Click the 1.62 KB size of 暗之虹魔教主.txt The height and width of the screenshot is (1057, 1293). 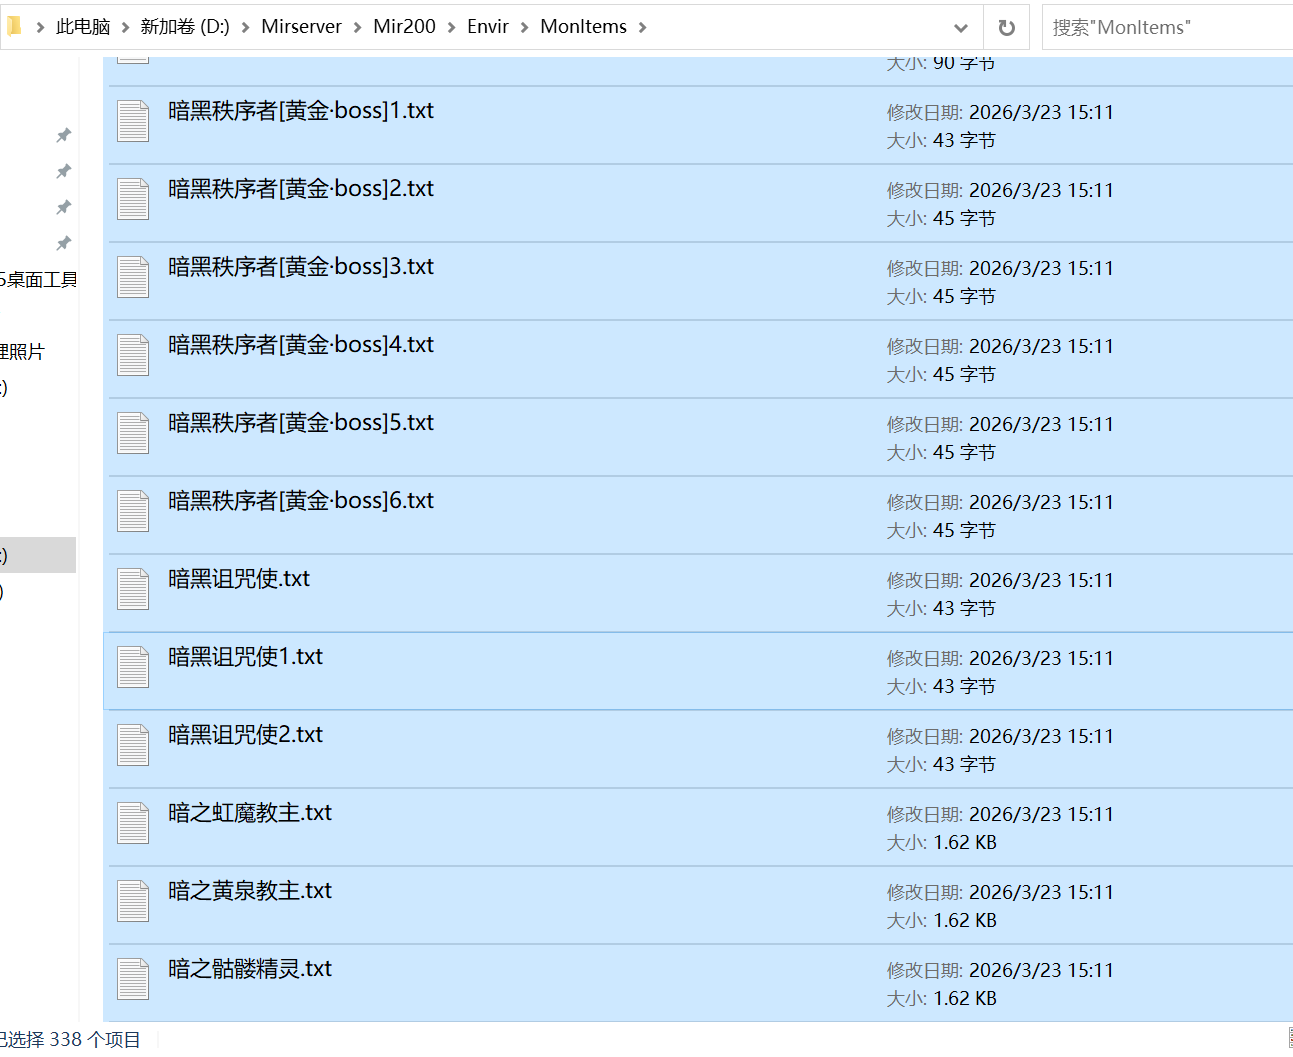(x=965, y=842)
